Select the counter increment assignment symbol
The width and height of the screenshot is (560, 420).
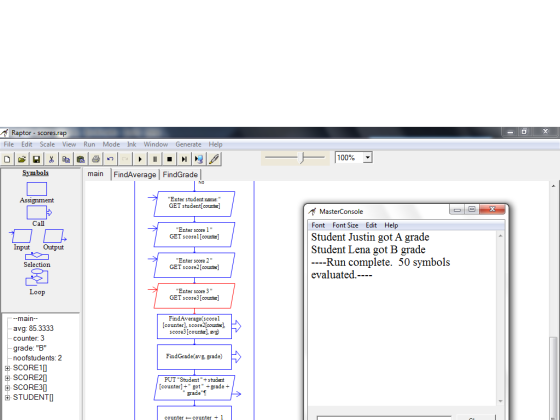(x=194, y=414)
